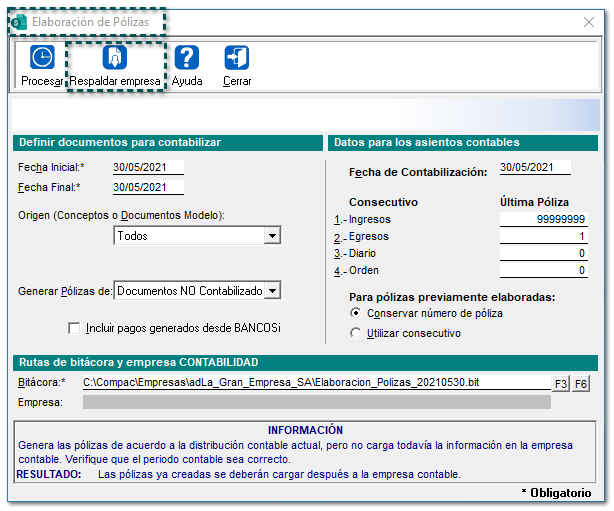Click the Cerrar label
614x511 pixels.
pyautogui.click(x=237, y=81)
